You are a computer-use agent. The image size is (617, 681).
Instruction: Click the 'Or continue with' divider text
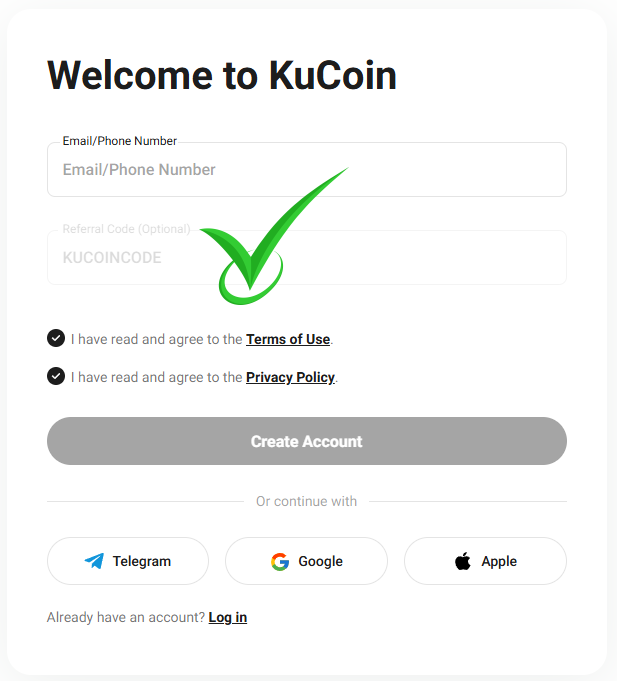[306, 501]
